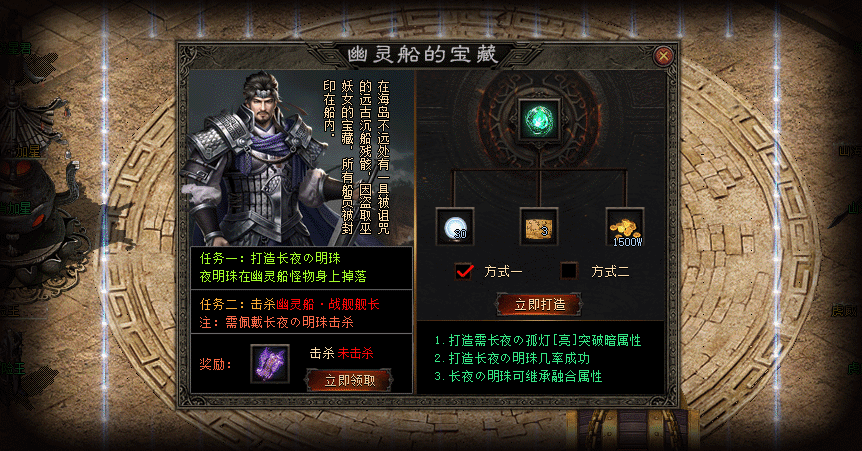
Task: Select the white pearl material slot marked 30
Action: pyautogui.click(x=455, y=226)
